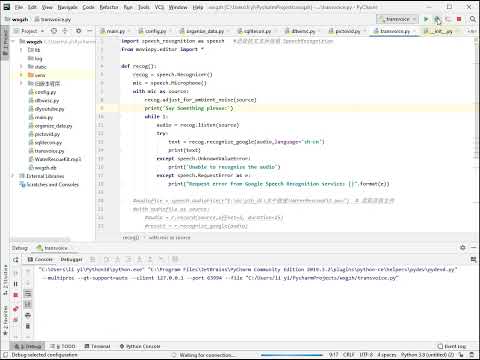Click CRLF line separator in status bar
Screen dimensions: 480x360
pyautogui.click(x=349, y=355)
